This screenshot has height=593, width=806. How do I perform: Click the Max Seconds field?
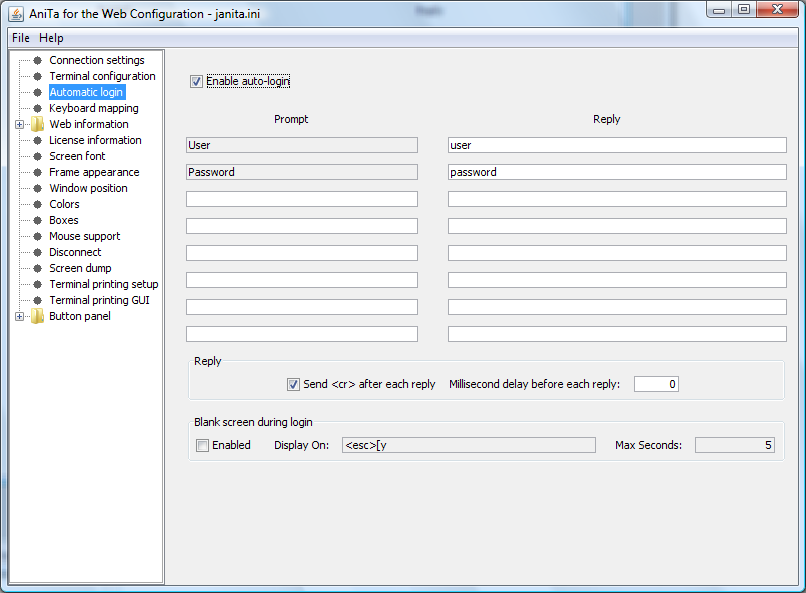735,446
